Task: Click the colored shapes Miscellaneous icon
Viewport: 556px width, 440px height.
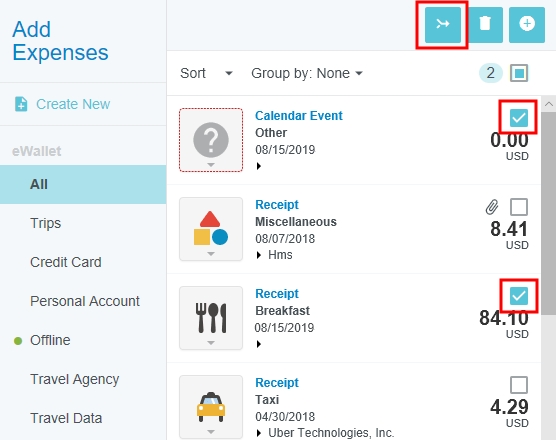Action: point(211,229)
